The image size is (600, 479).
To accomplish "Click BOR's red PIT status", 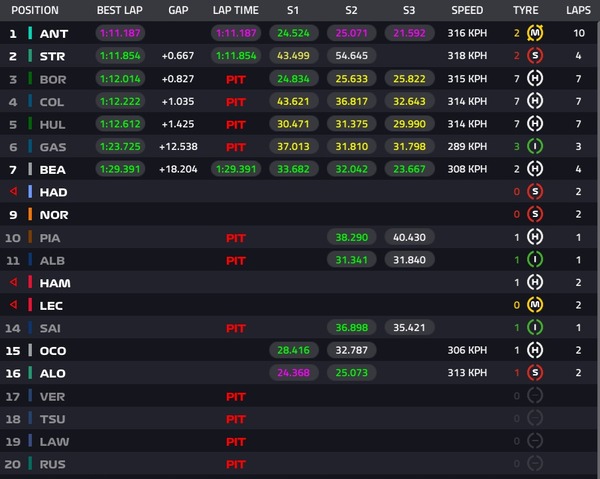I will click(x=236, y=80).
